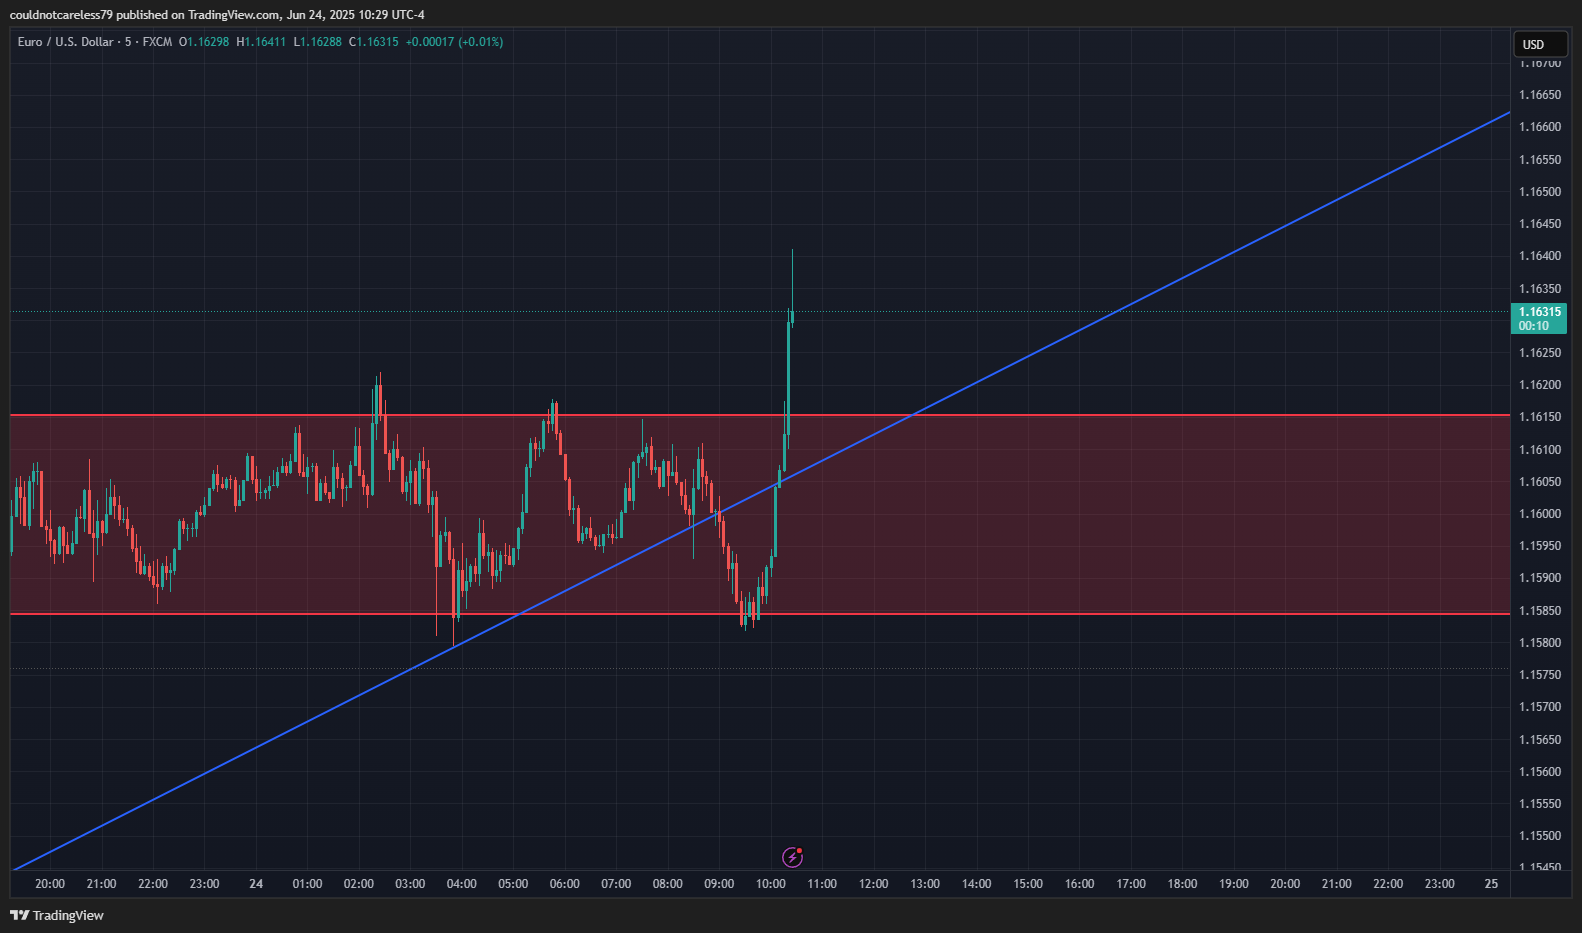The image size is (1582, 933).
Task: Click the 1.16100 price axis label
Action: 1539,450
